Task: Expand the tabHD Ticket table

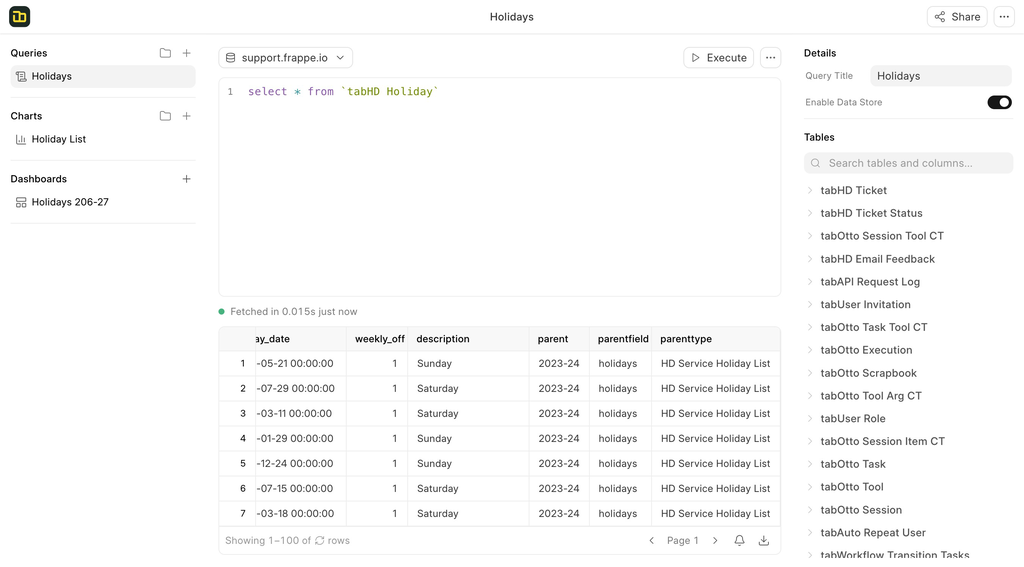Action: pyautogui.click(x=810, y=190)
